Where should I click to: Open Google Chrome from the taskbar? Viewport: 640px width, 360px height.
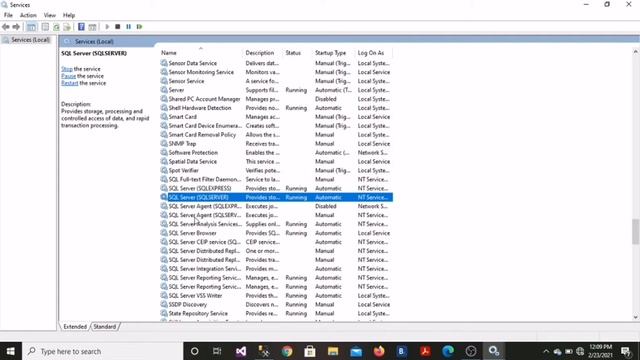287,351
